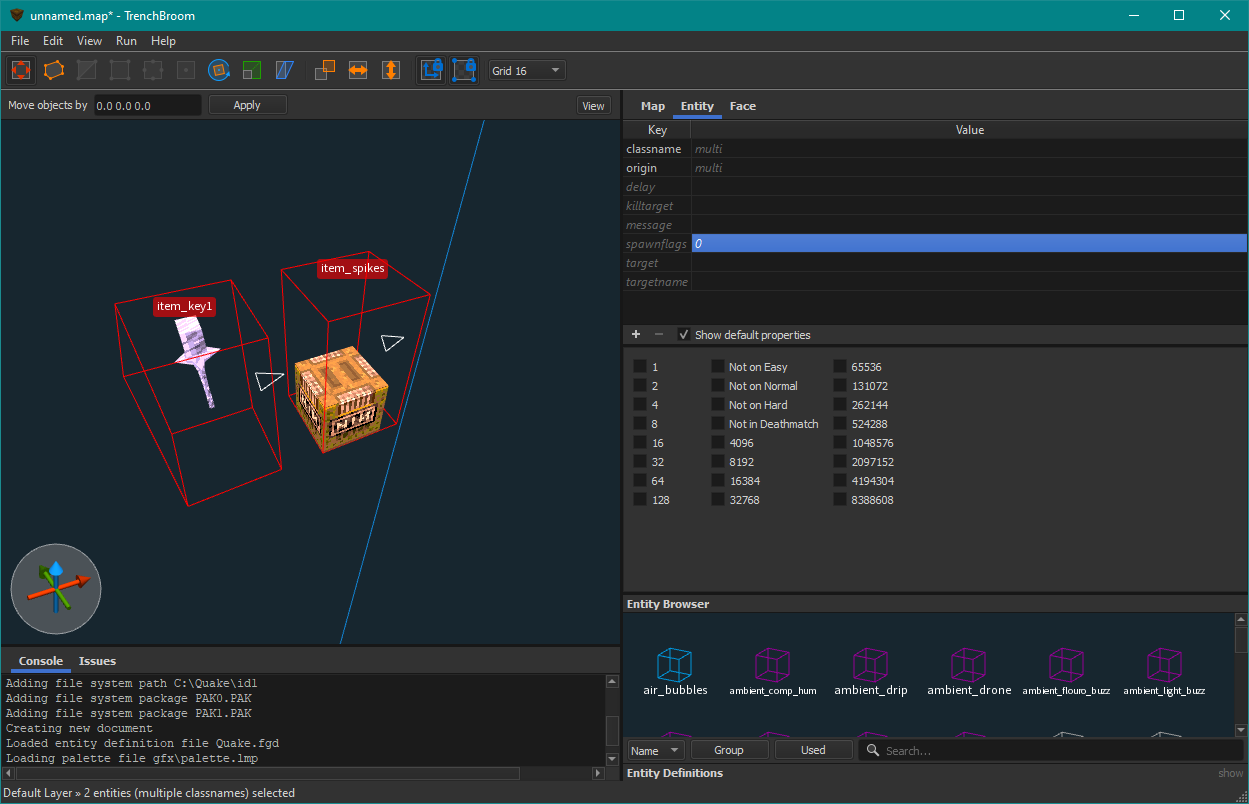Toggle the UV lock icon
1249x804 pixels.
(x=464, y=70)
